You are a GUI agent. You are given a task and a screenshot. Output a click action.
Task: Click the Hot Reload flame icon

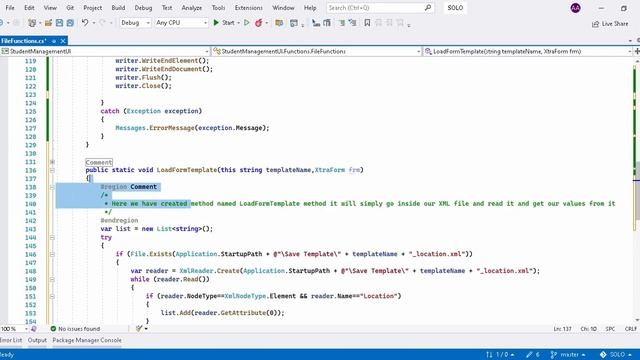(258, 23)
